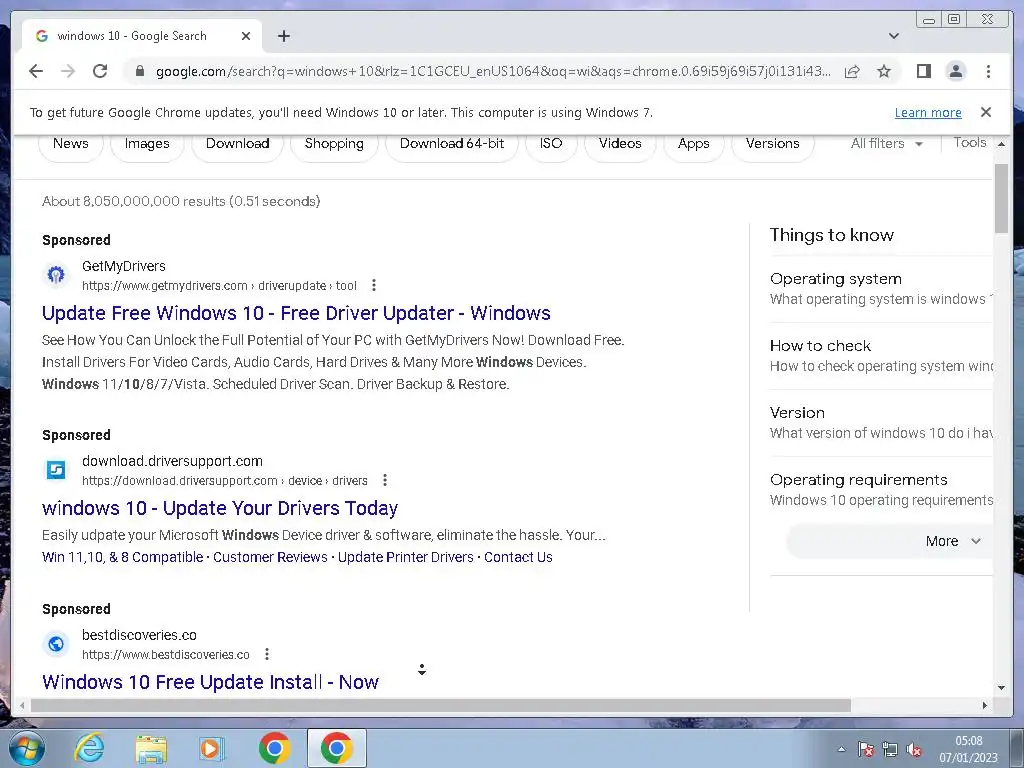The image size is (1024, 768).
Task: Click the horizontal scrollbar right arrow
Action: (985, 705)
